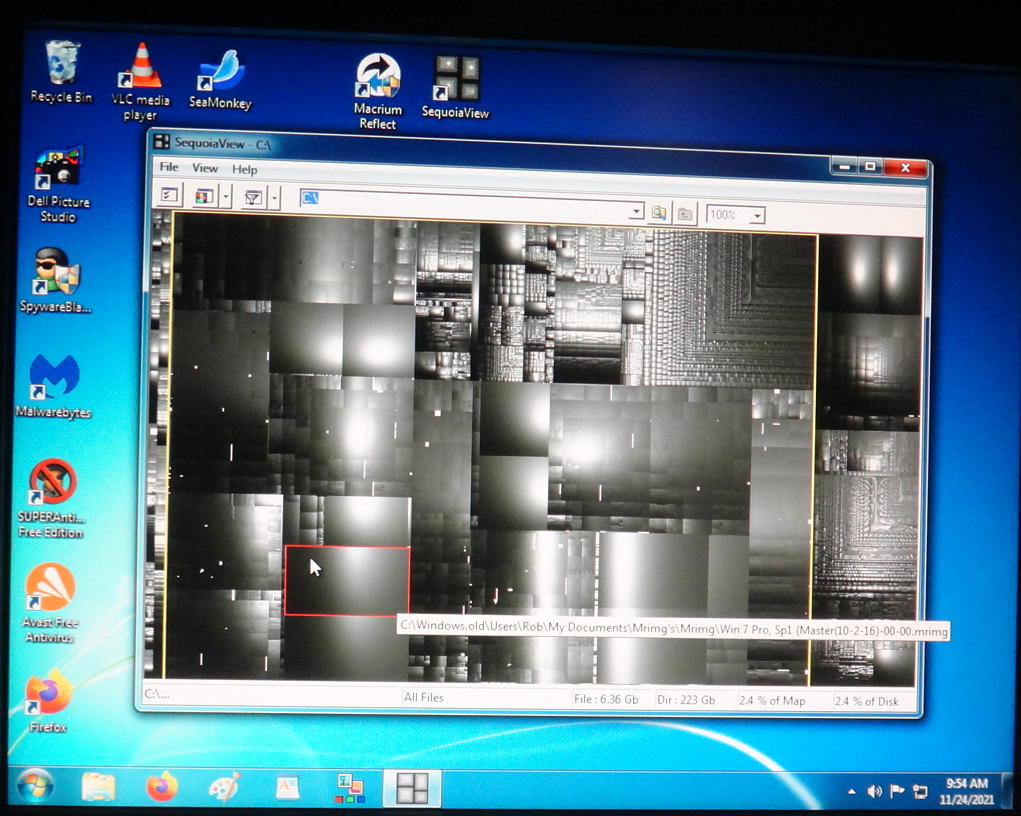Click the WordPad document taskbar icon
Screen dimensions: 1021x816
pos(287,787)
